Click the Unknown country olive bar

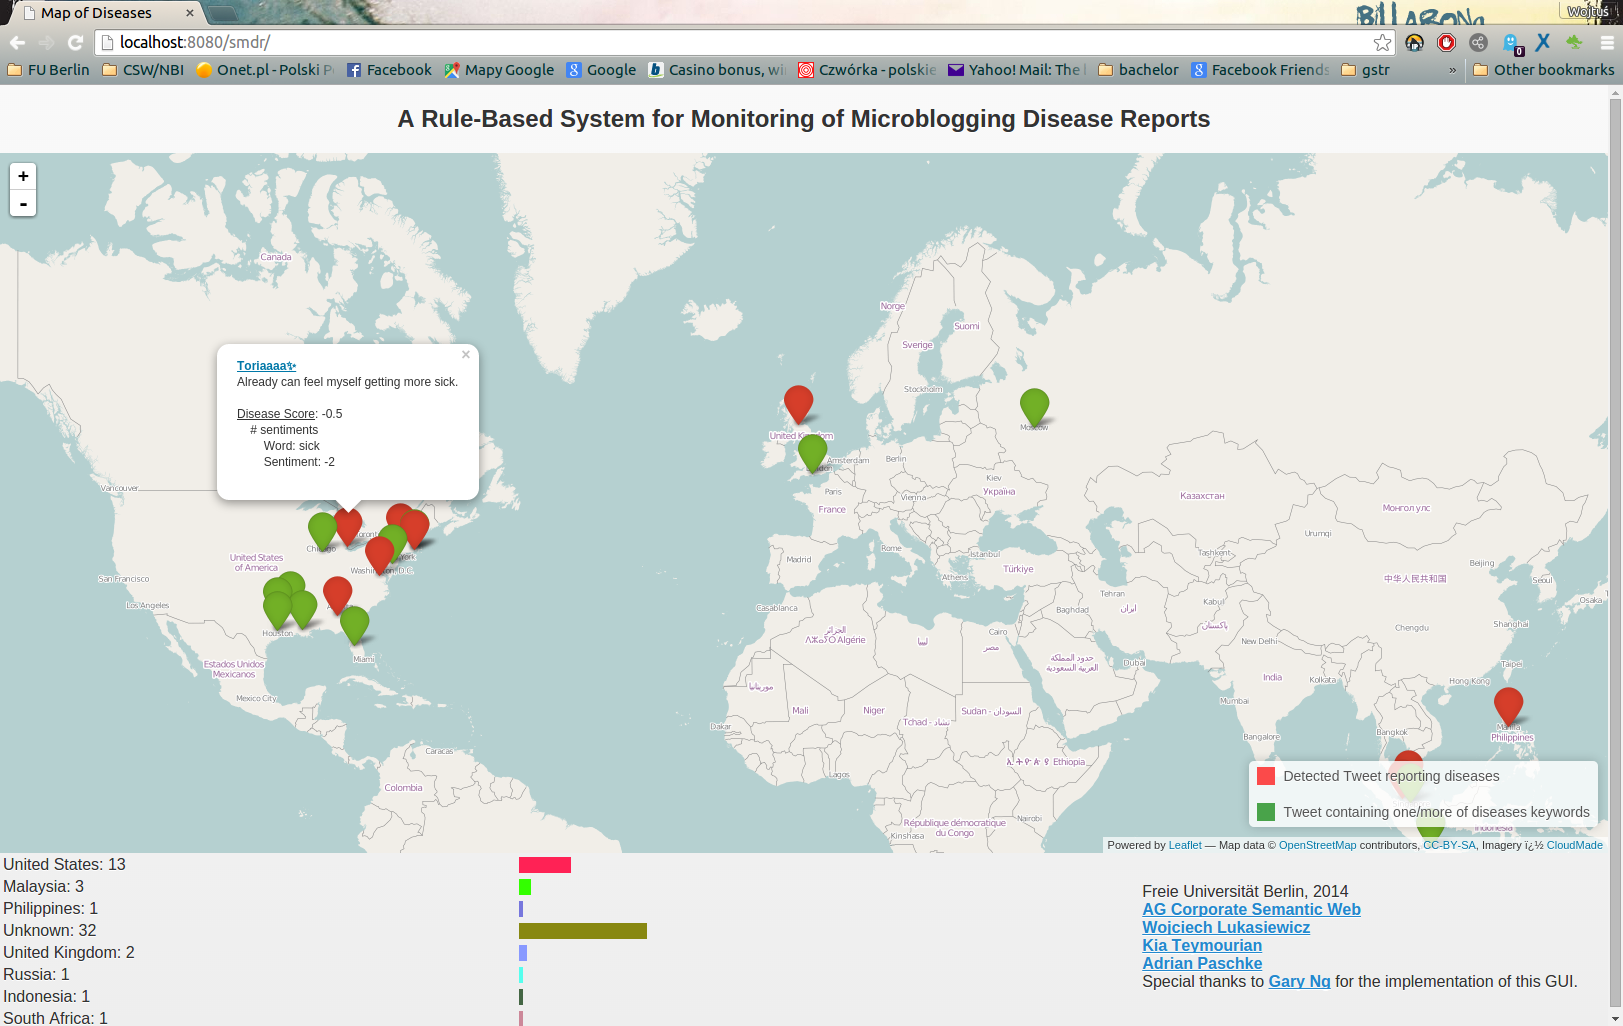(582, 931)
